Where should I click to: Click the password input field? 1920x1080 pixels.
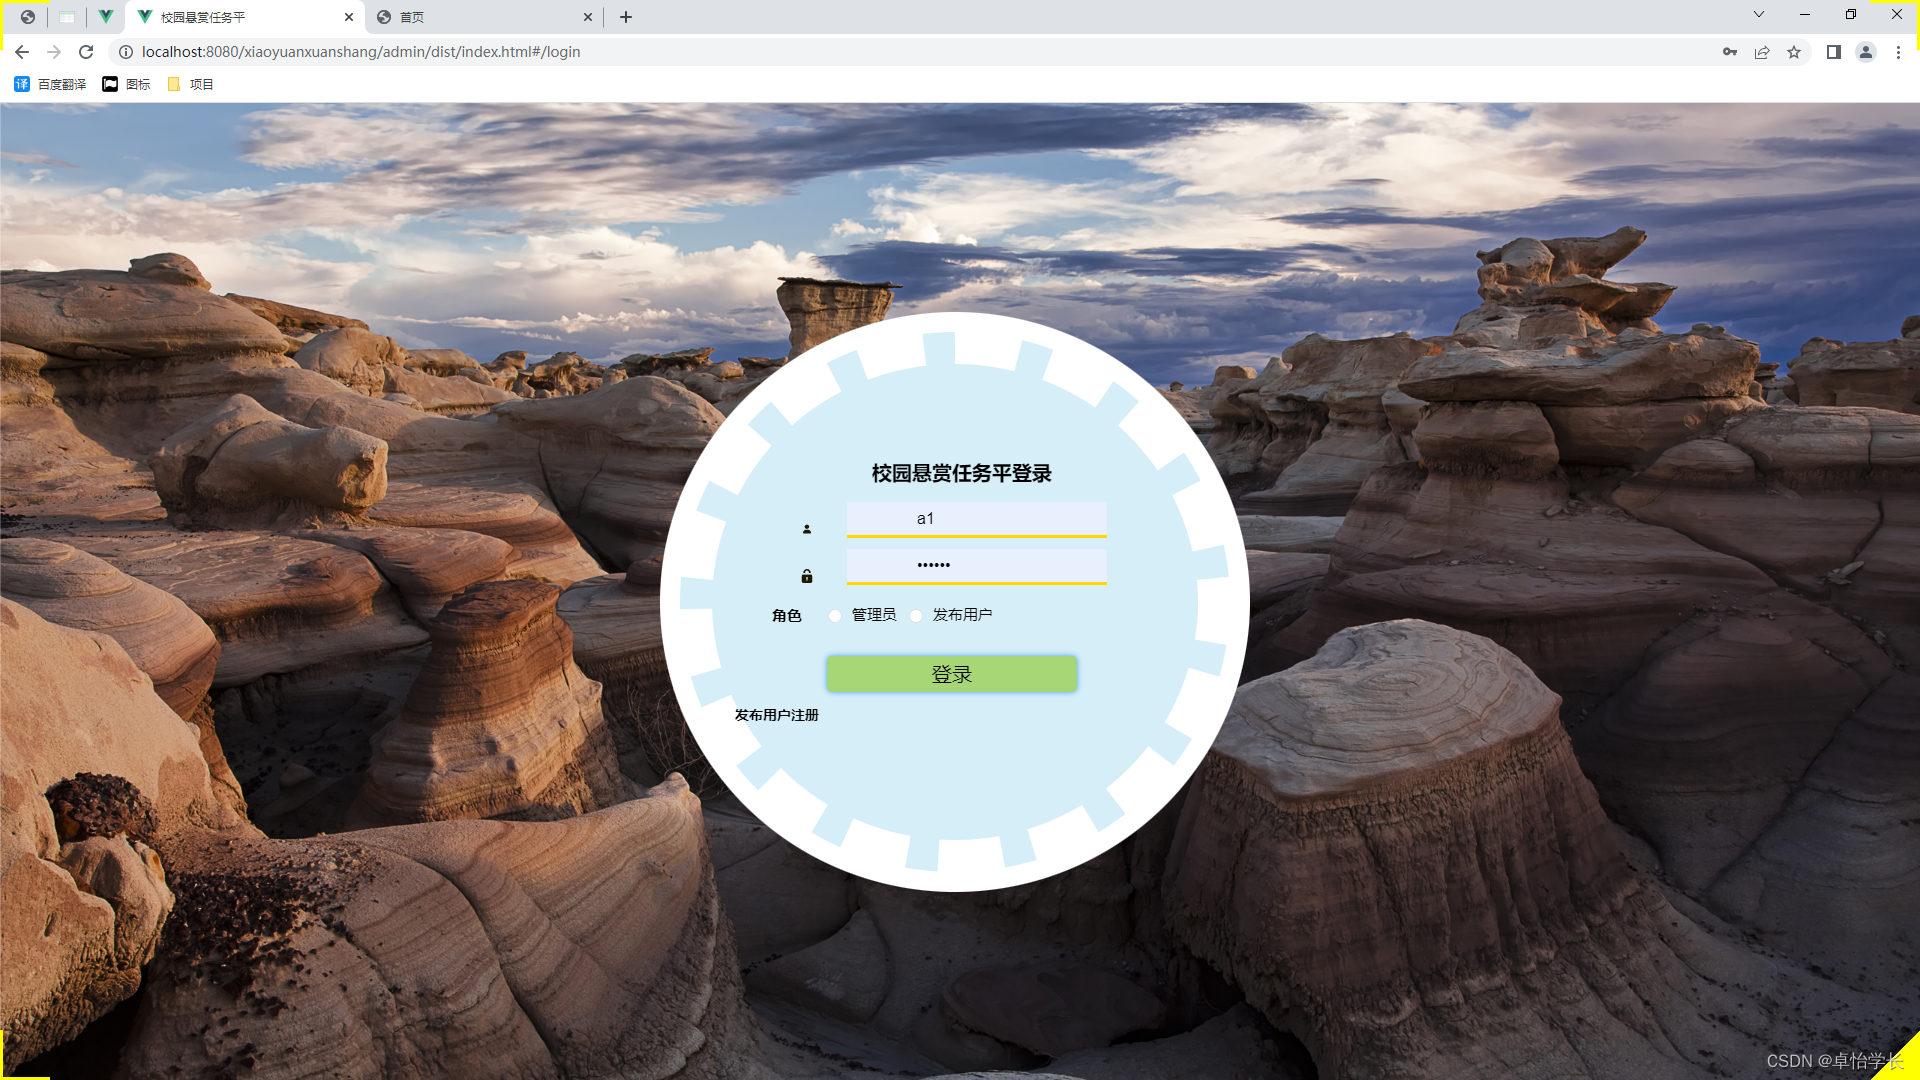point(976,565)
